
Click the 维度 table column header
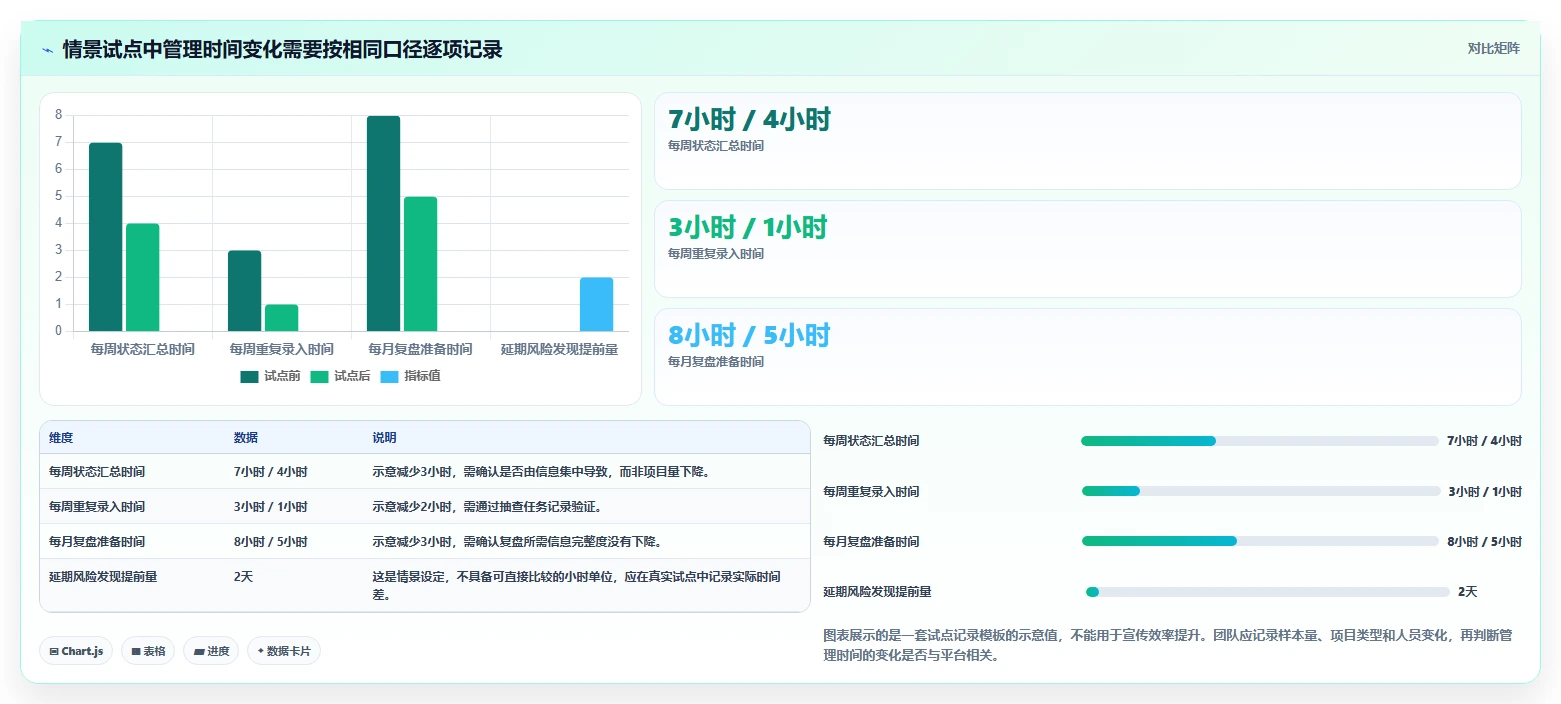click(61, 438)
